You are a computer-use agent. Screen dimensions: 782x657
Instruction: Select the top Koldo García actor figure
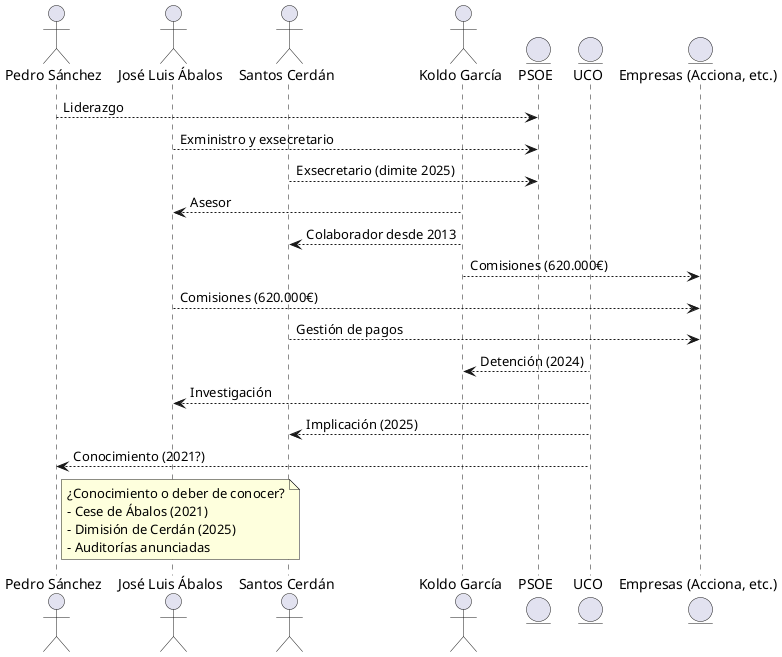click(x=462, y=33)
